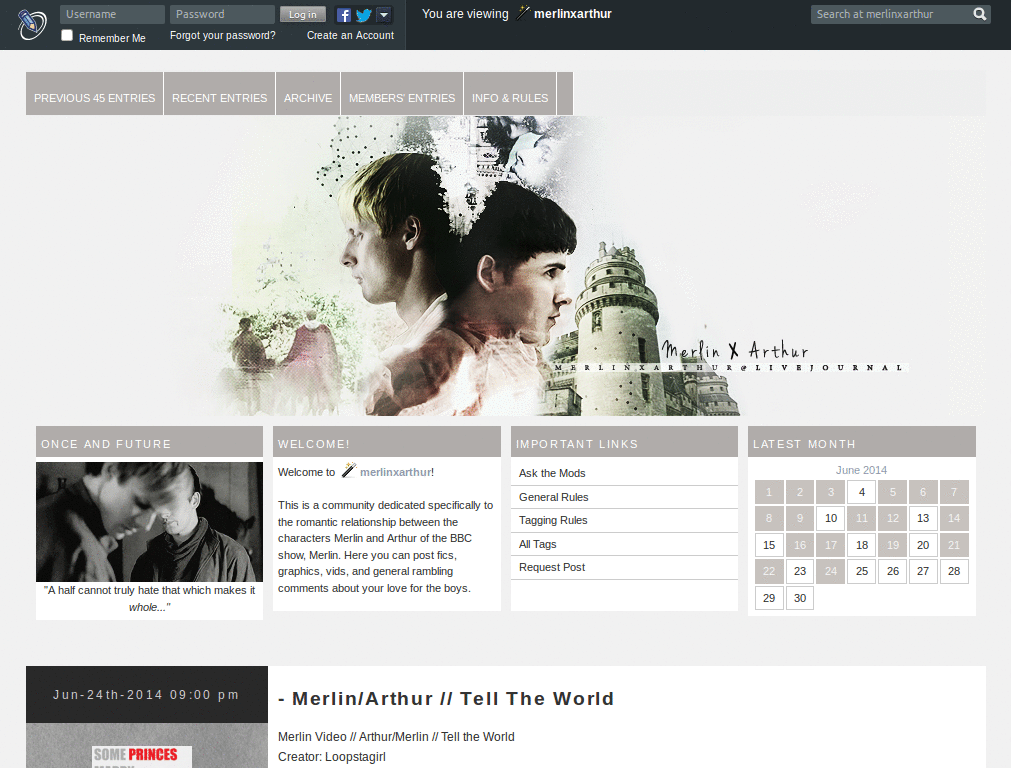Open post title Merlin/Arthur // Tell The World
Screen dimensions: 1024x768
pos(453,698)
